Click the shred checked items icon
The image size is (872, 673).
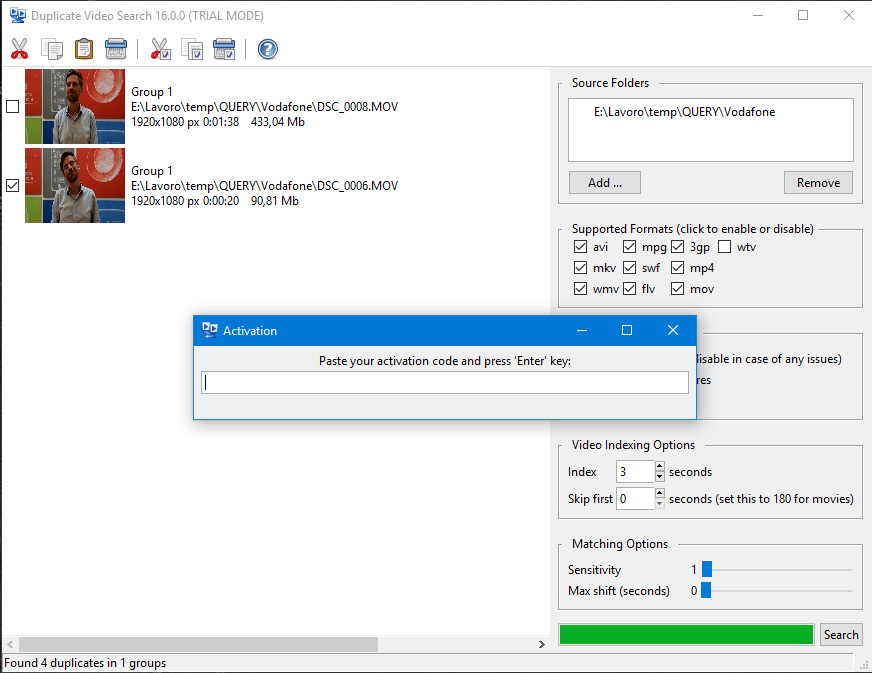pos(224,49)
